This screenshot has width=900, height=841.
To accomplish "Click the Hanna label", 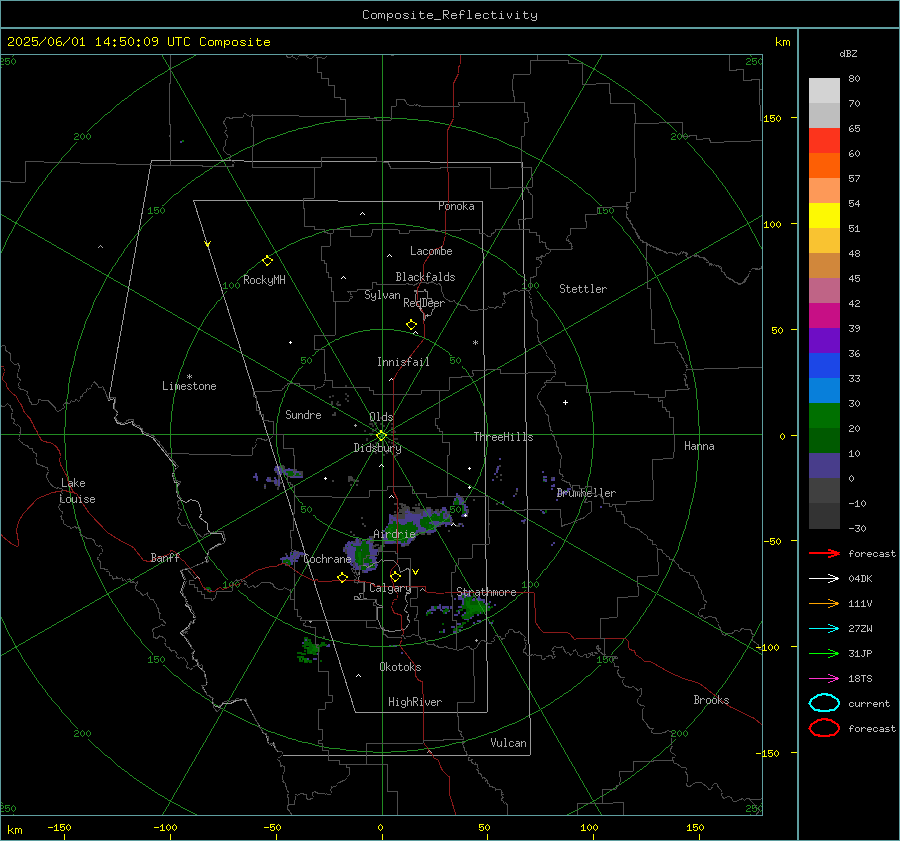I will click(699, 446).
